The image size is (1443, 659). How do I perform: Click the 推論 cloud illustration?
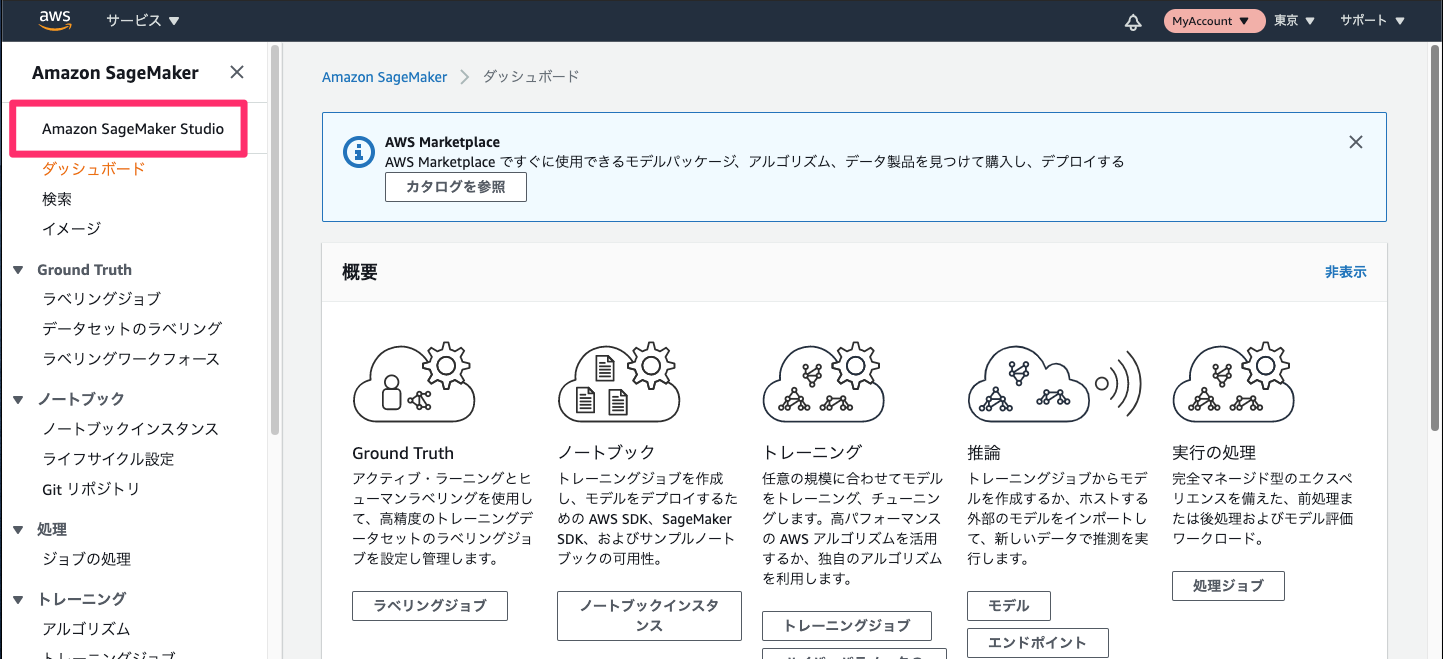[1054, 383]
